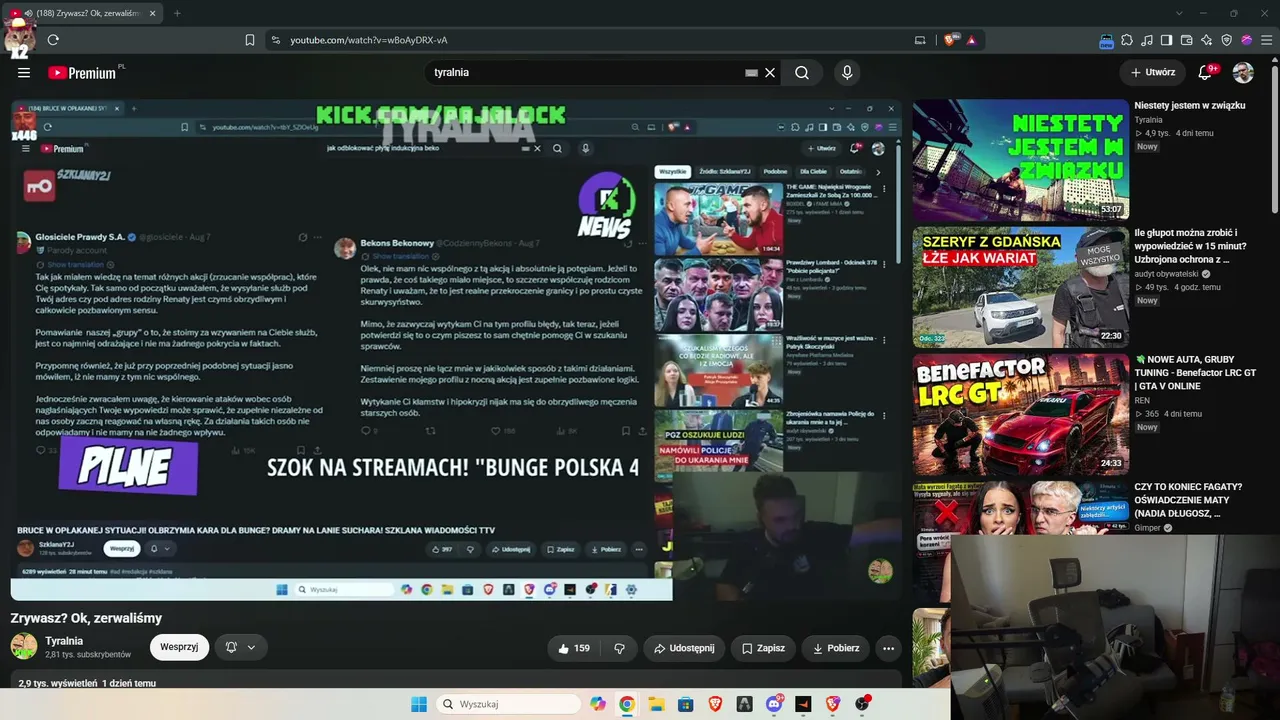Open the Windows Start menu
The width and height of the screenshot is (1280, 720).
pos(419,704)
